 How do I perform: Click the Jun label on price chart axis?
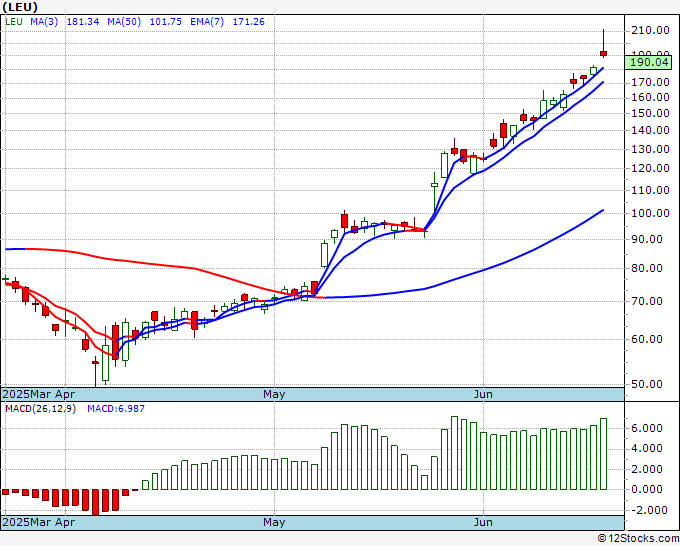click(483, 394)
